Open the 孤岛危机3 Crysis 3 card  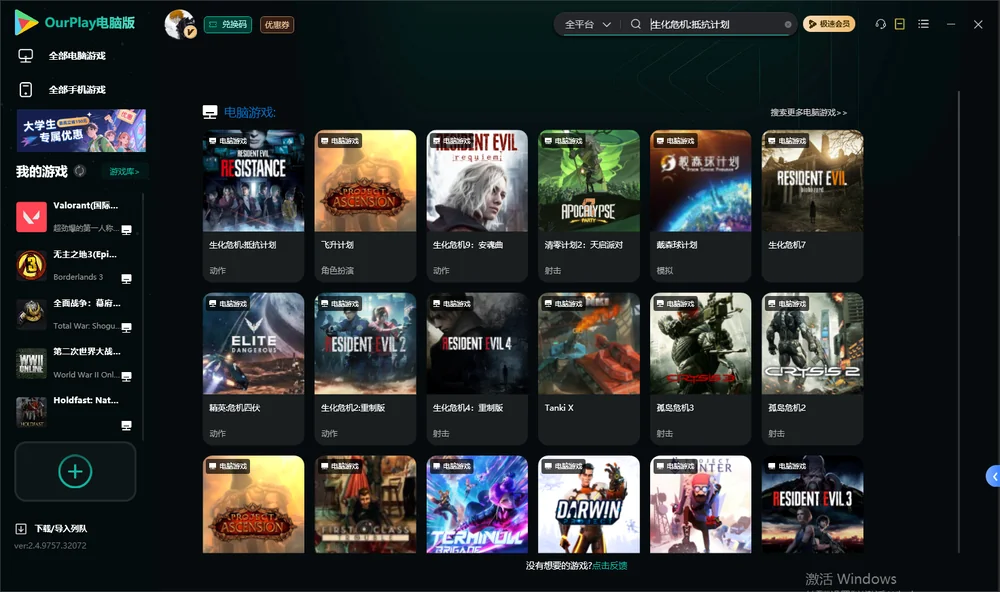(700, 369)
